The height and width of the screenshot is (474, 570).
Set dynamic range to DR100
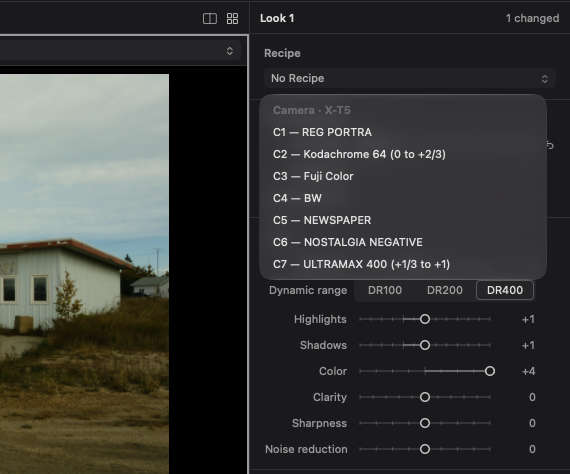point(385,290)
